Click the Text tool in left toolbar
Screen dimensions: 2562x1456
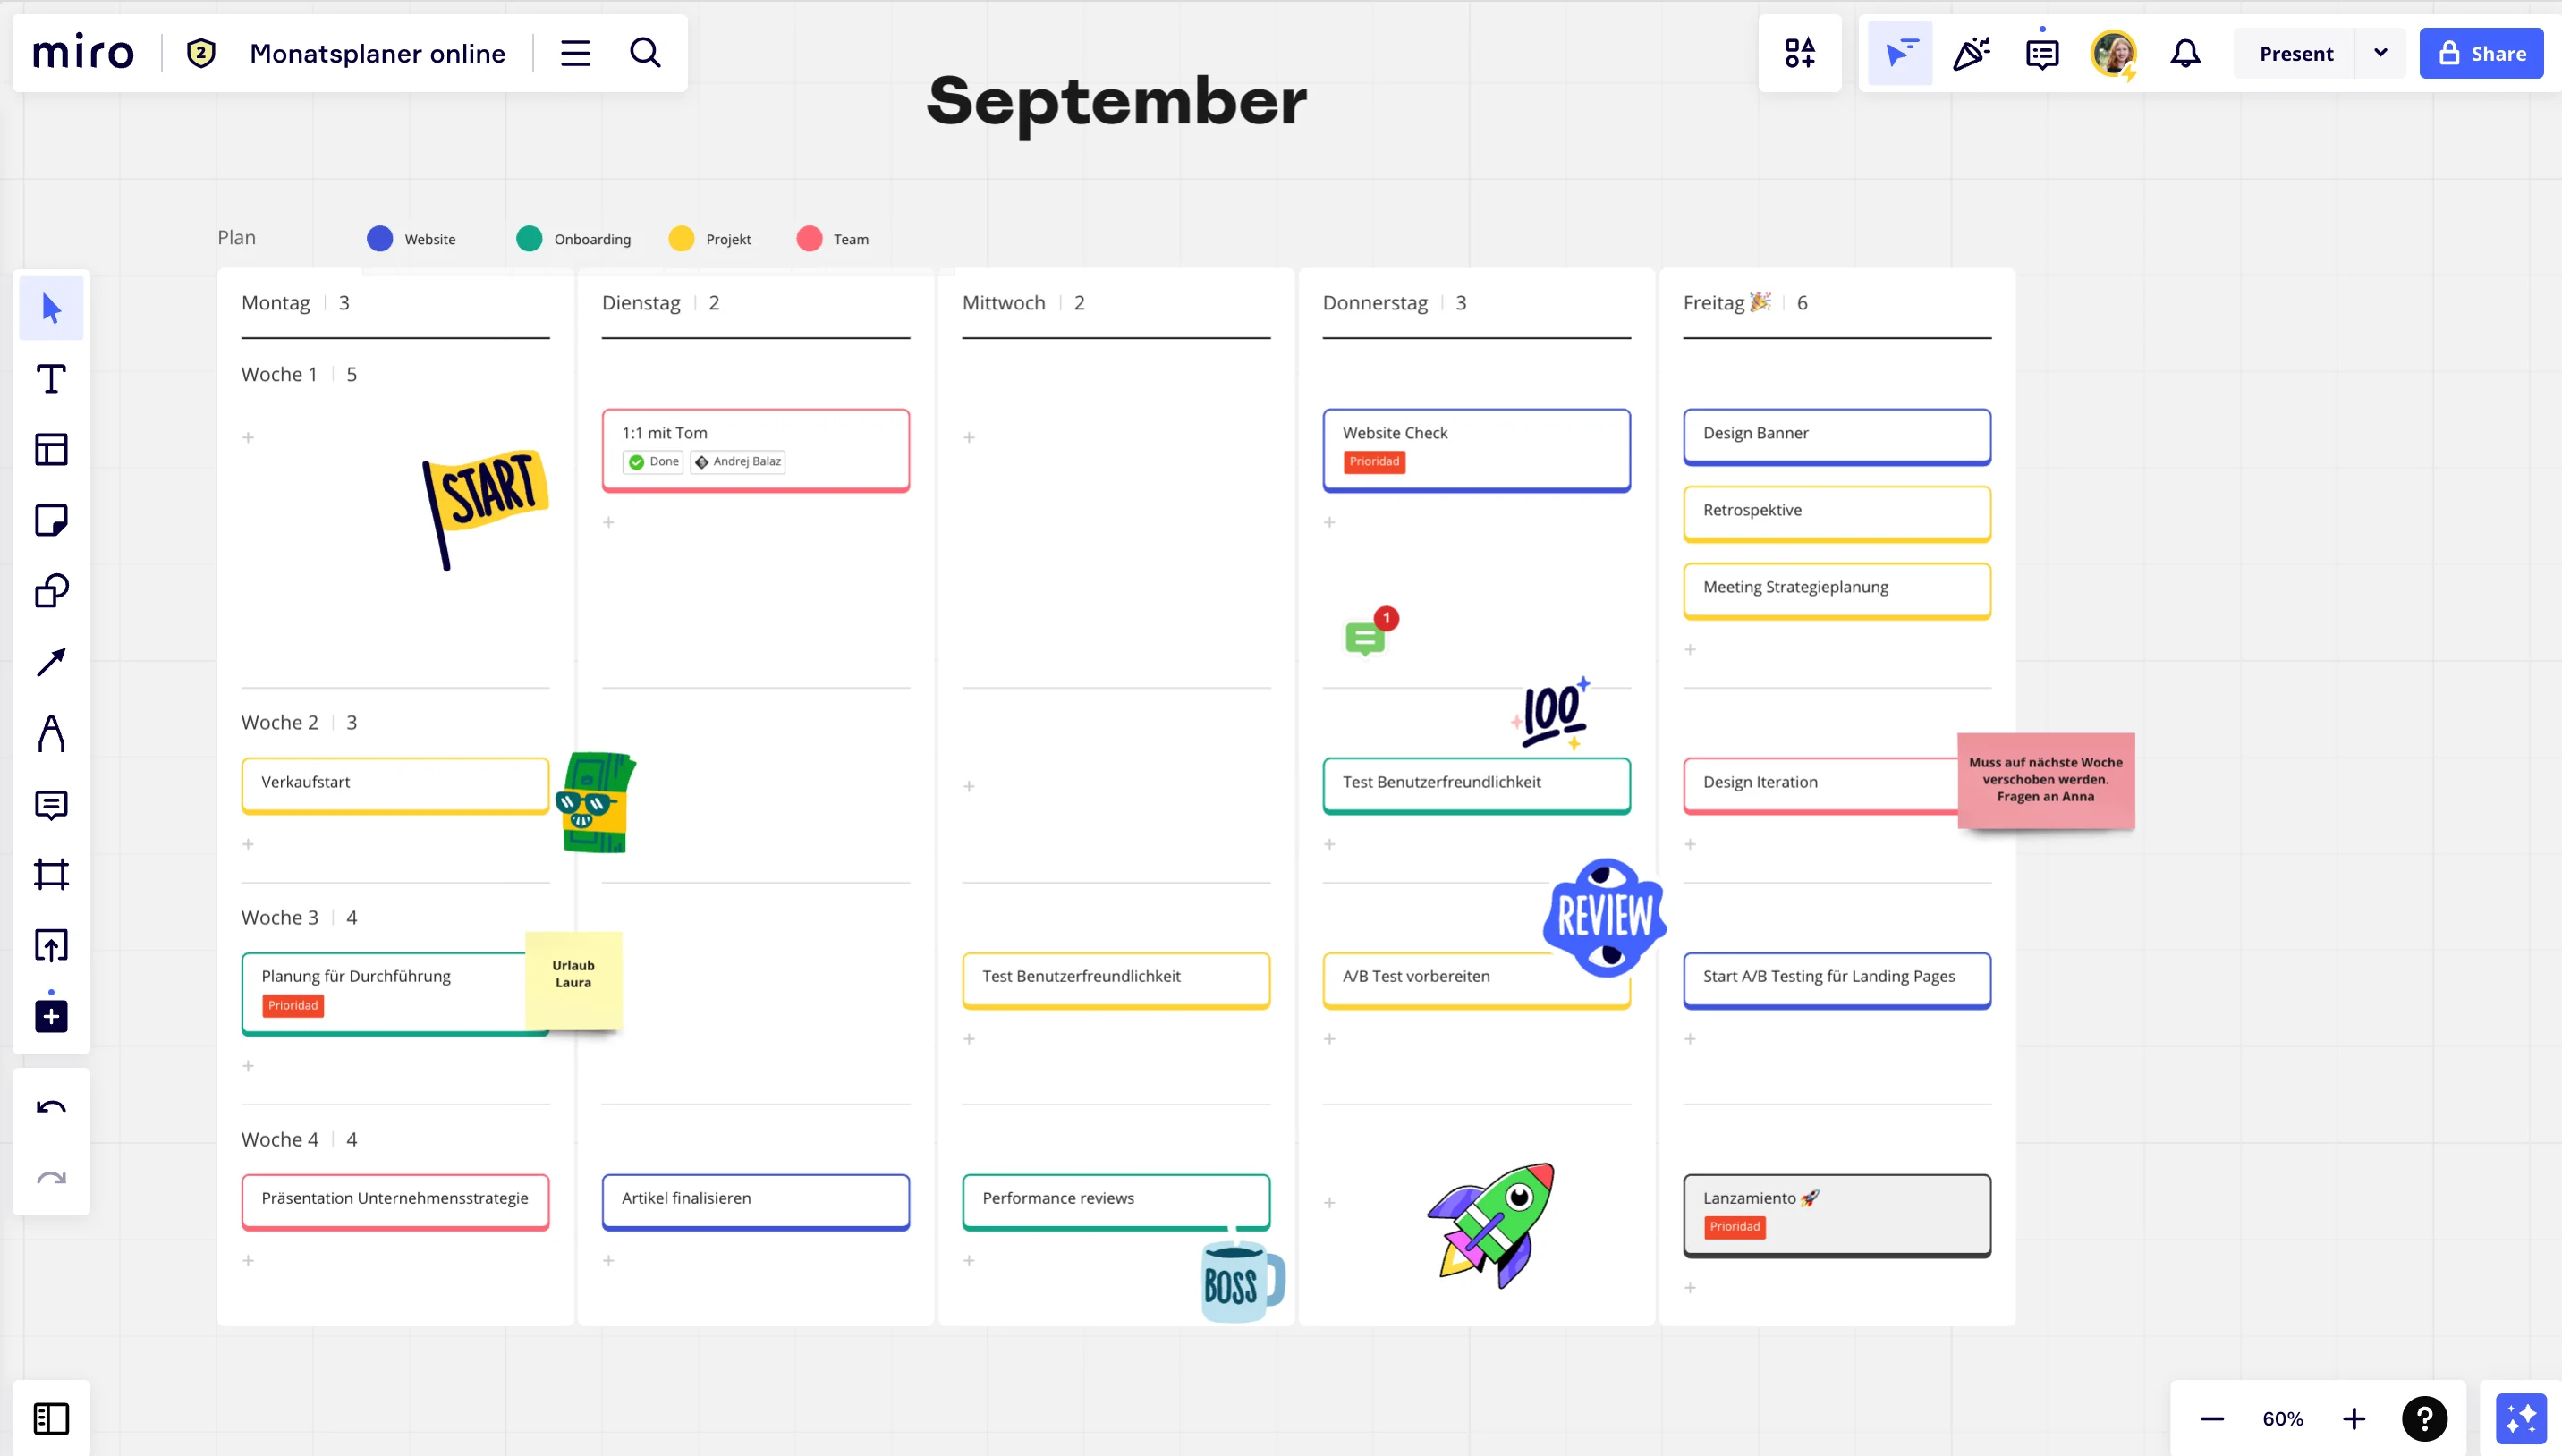coord(49,378)
